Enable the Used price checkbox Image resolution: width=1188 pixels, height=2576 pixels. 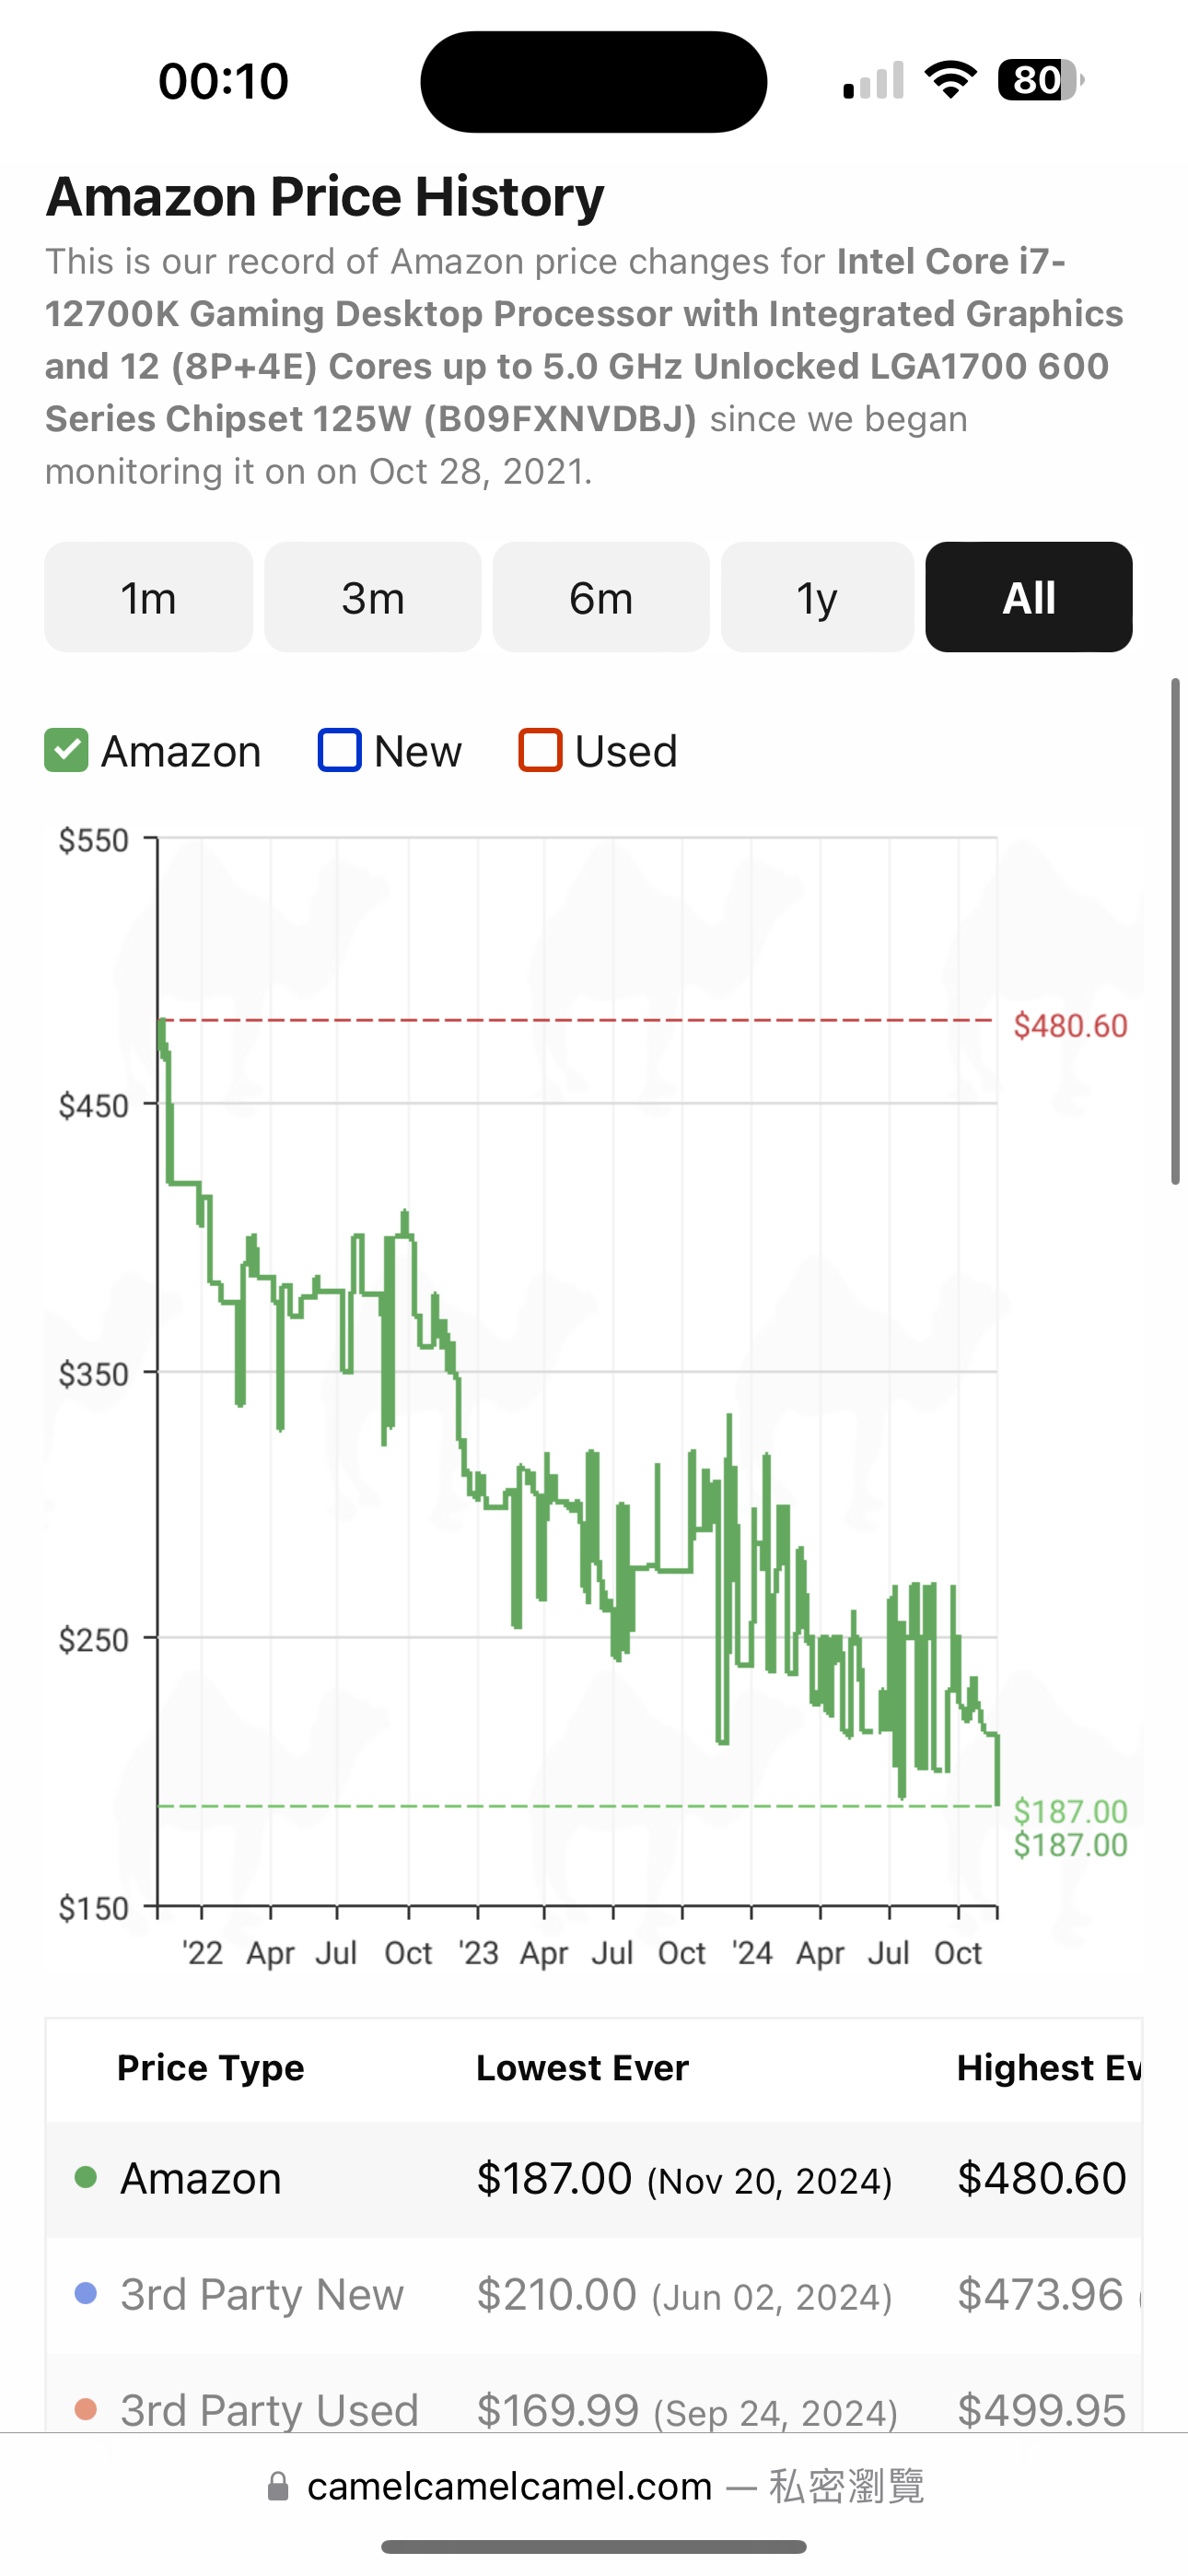pyautogui.click(x=540, y=750)
